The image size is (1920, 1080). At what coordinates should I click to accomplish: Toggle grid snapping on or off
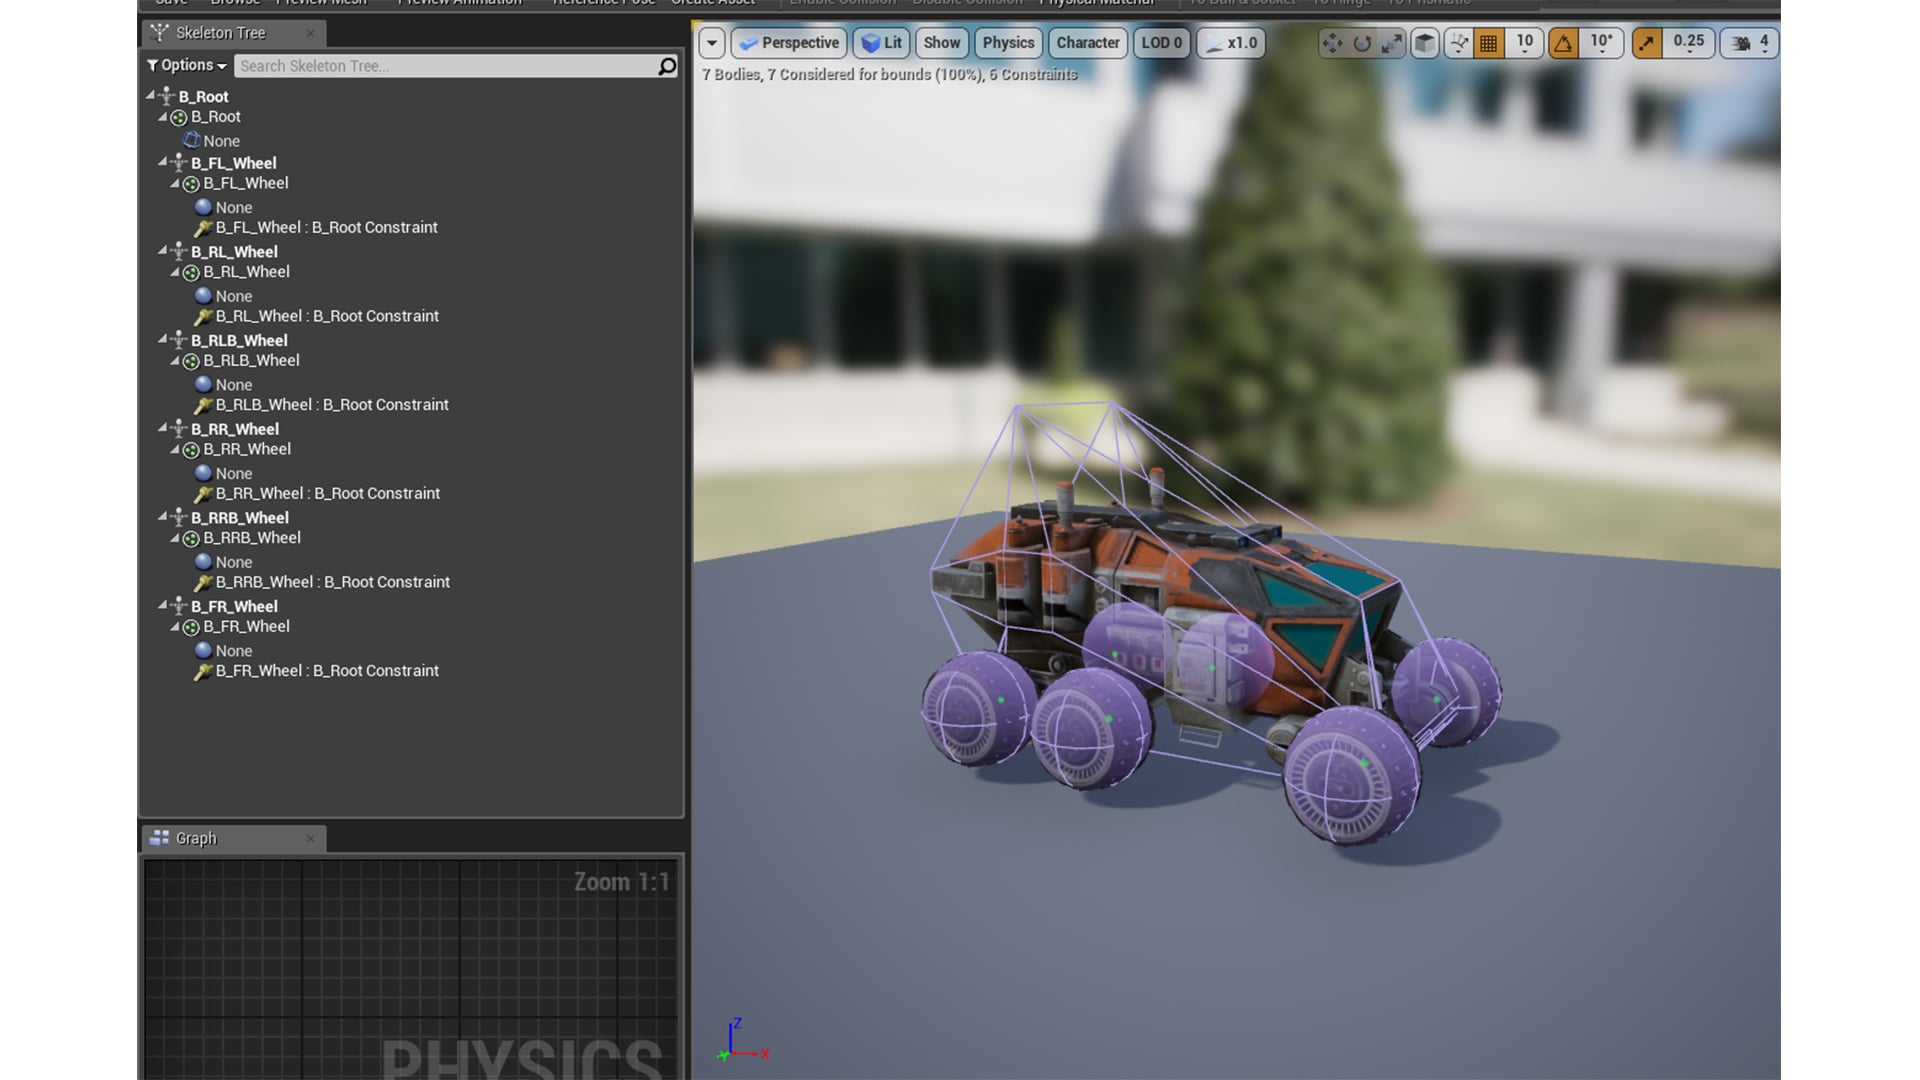(1488, 43)
